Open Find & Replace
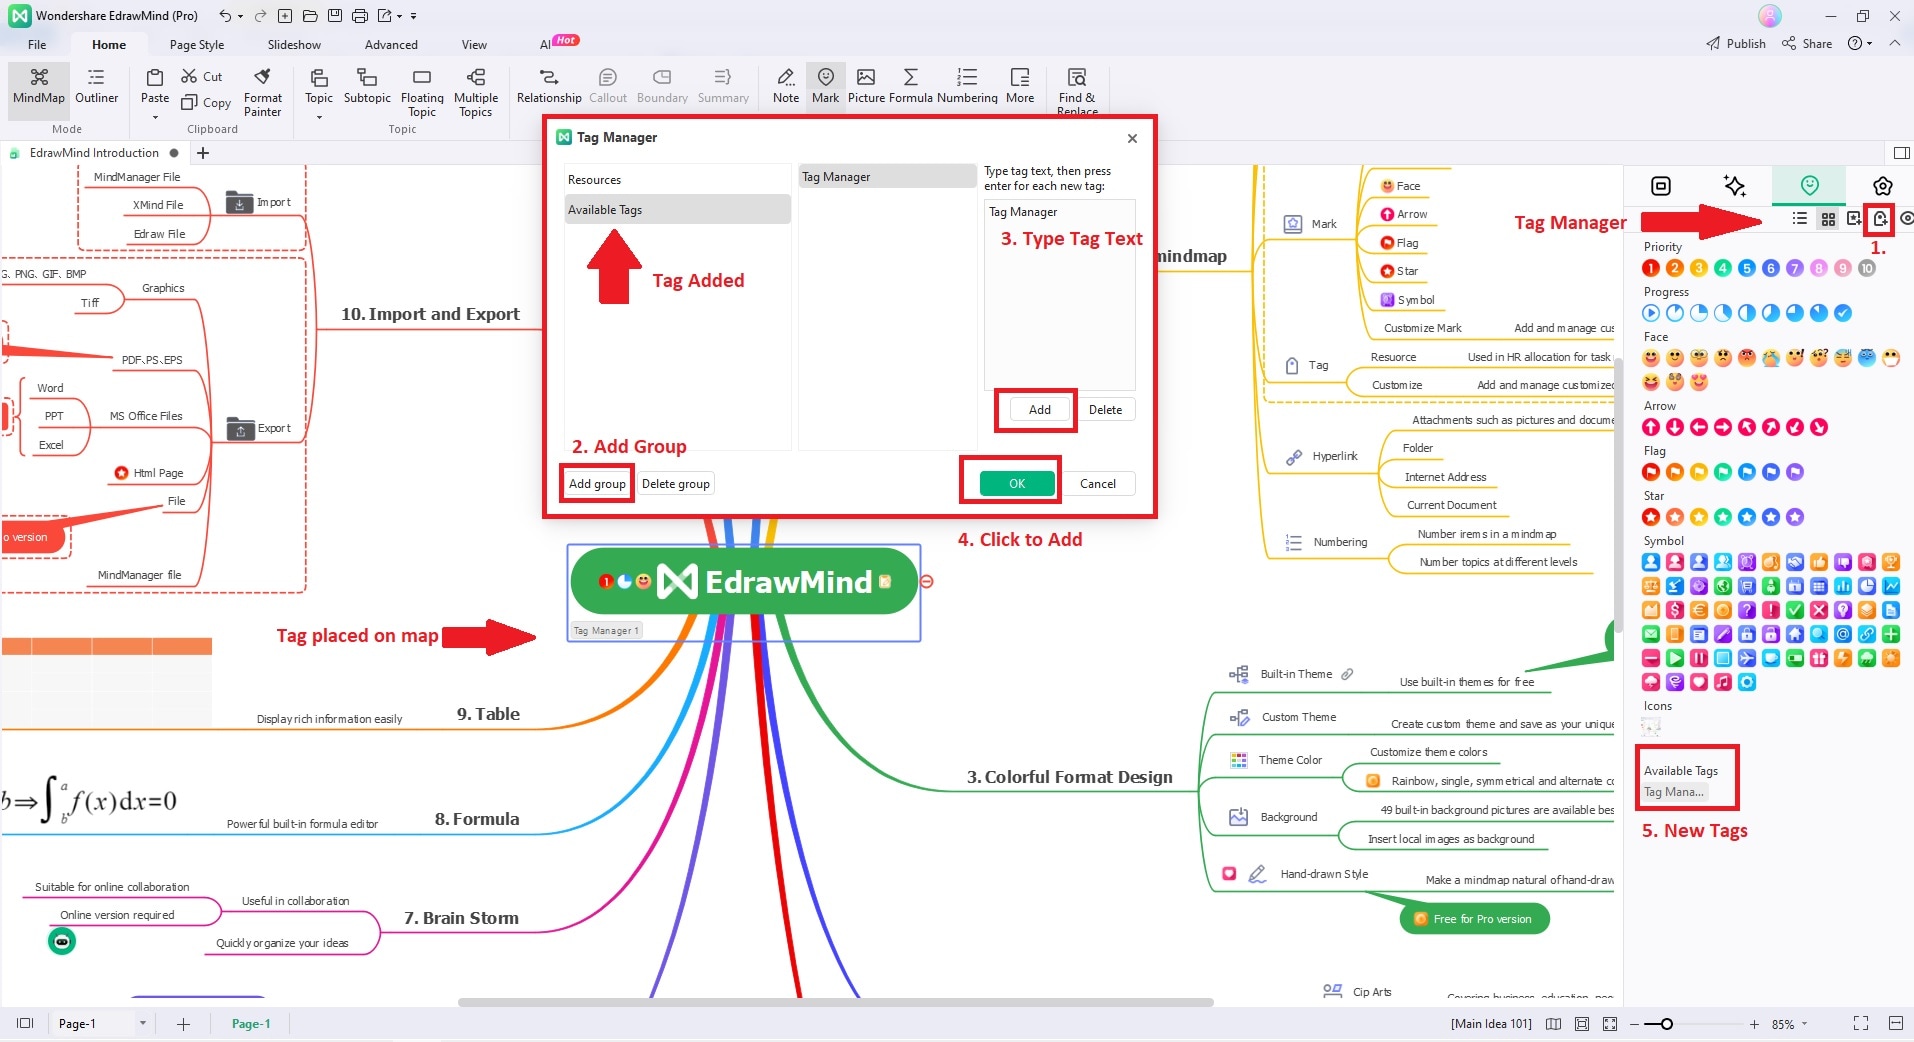This screenshot has width=1914, height=1042. click(1077, 90)
